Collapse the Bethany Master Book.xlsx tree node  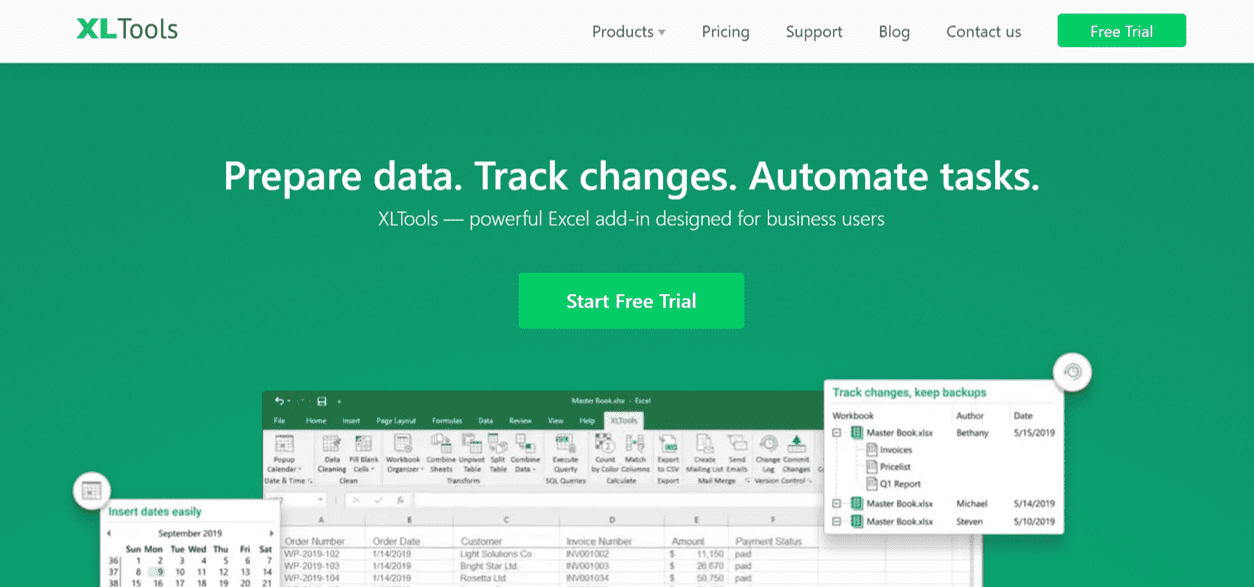(837, 433)
